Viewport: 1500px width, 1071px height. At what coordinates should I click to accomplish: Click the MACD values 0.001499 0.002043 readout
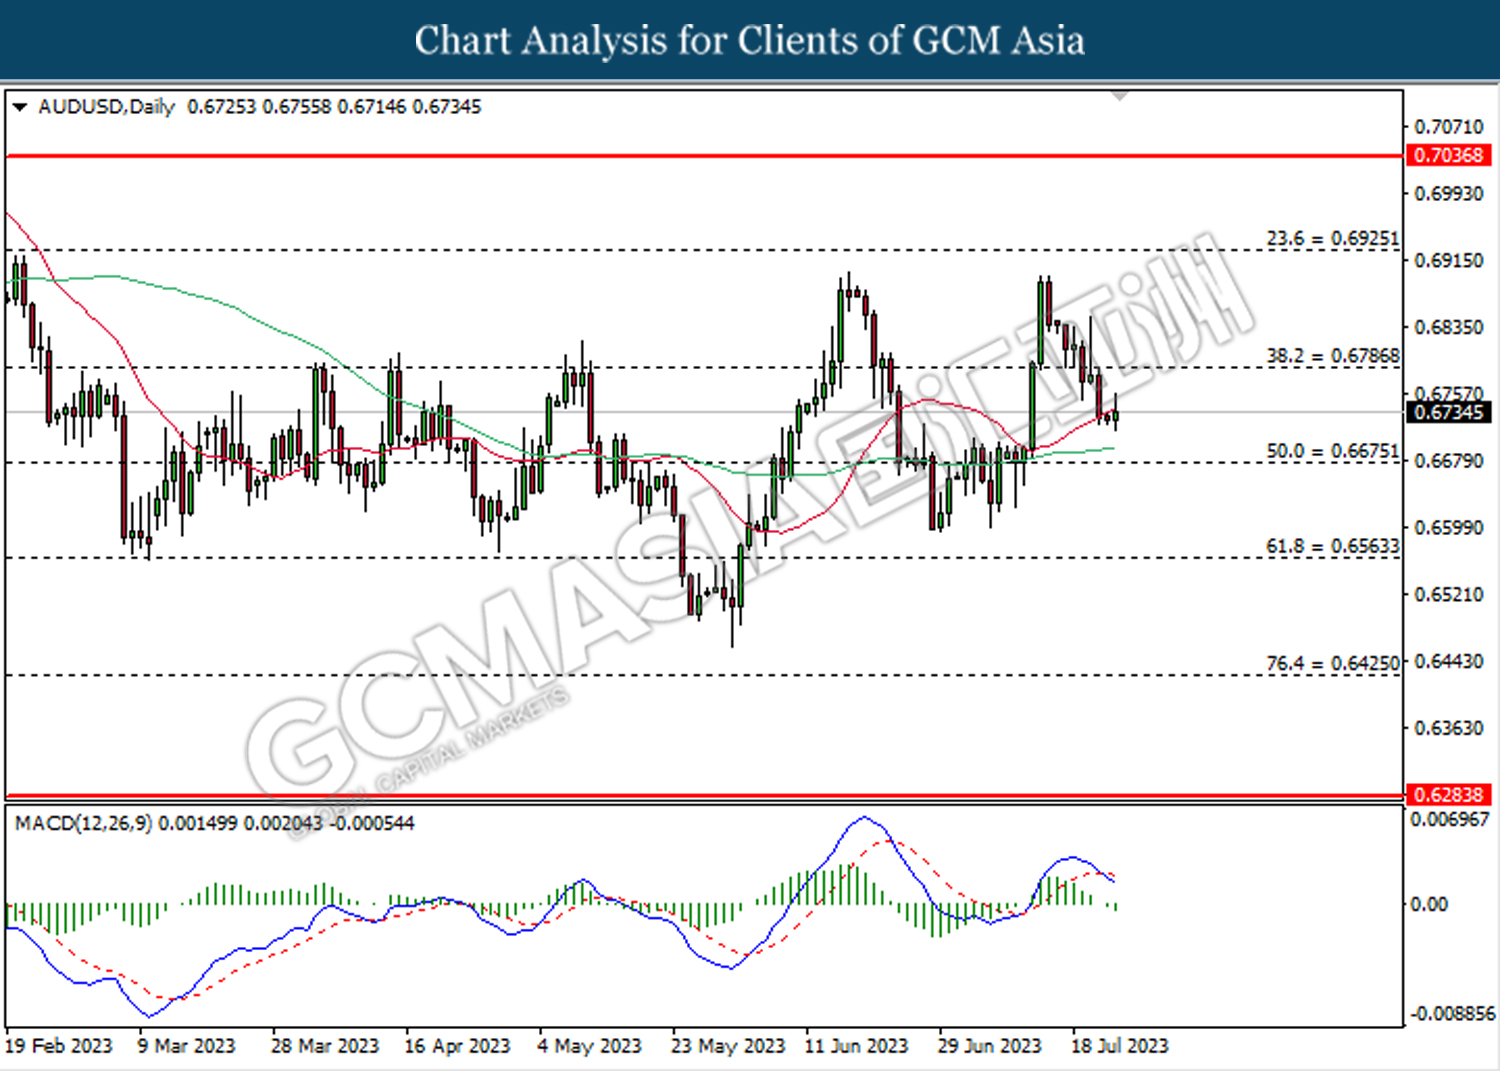(x=286, y=823)
